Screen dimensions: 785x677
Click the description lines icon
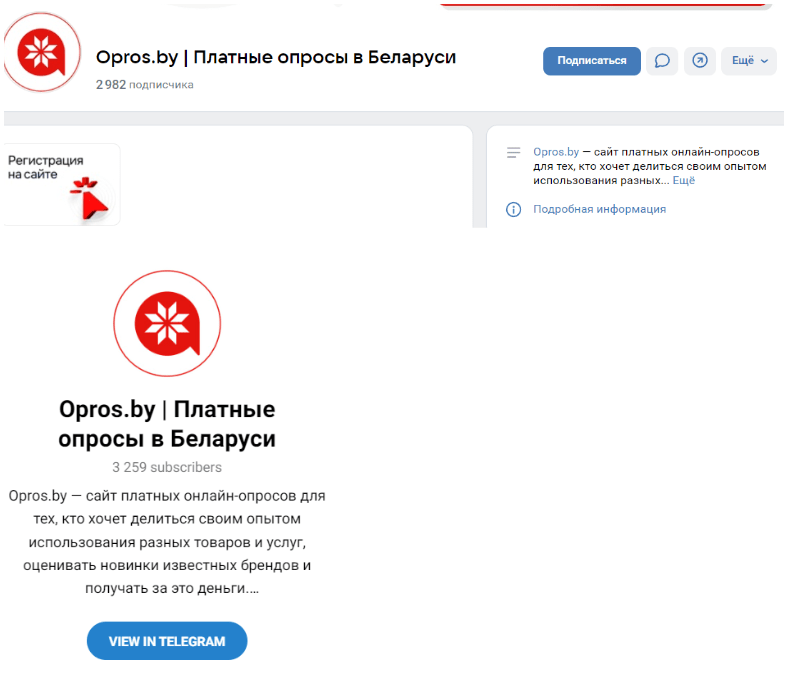[x=513, y=153]
